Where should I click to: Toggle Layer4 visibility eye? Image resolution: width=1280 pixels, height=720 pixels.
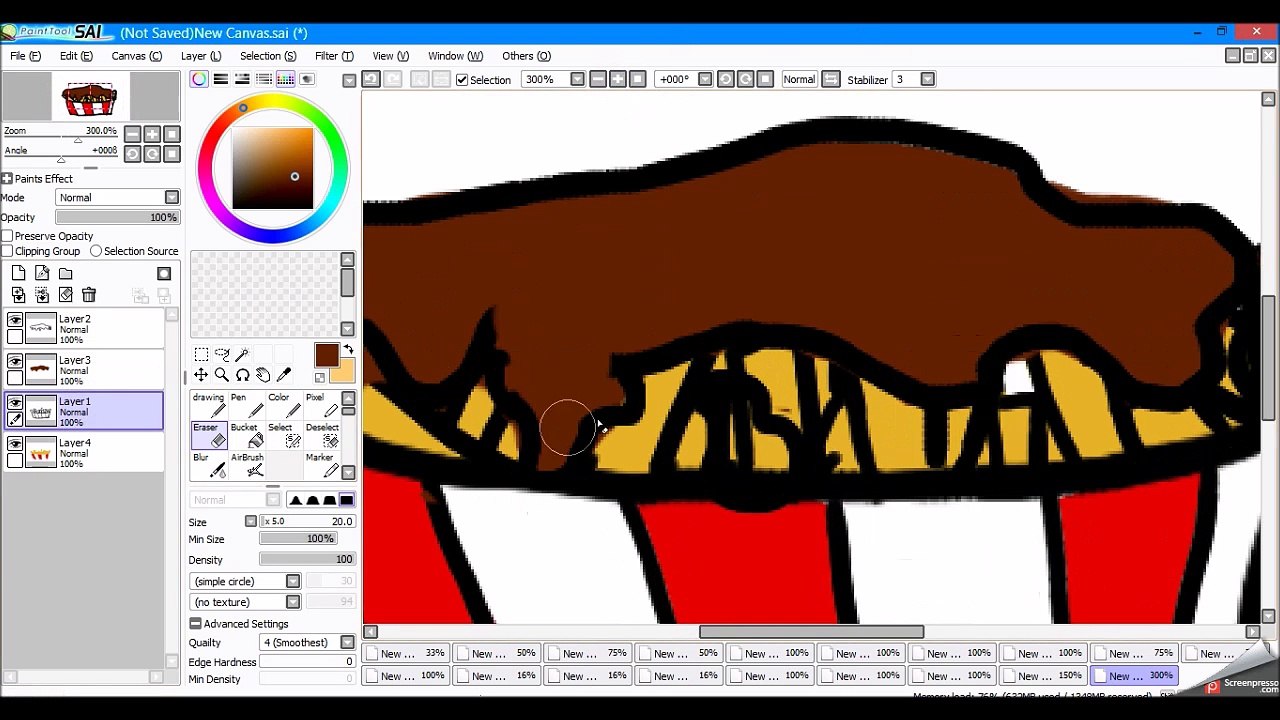(x=15, y=443)
